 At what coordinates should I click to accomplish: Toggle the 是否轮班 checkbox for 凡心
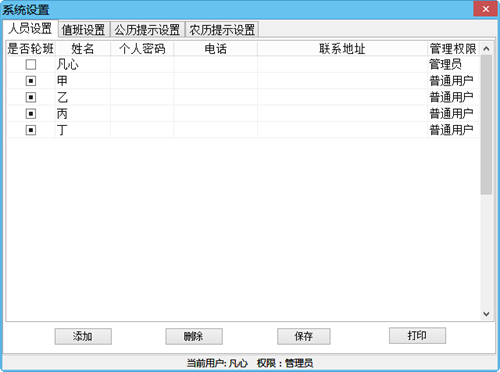(31, 64)
